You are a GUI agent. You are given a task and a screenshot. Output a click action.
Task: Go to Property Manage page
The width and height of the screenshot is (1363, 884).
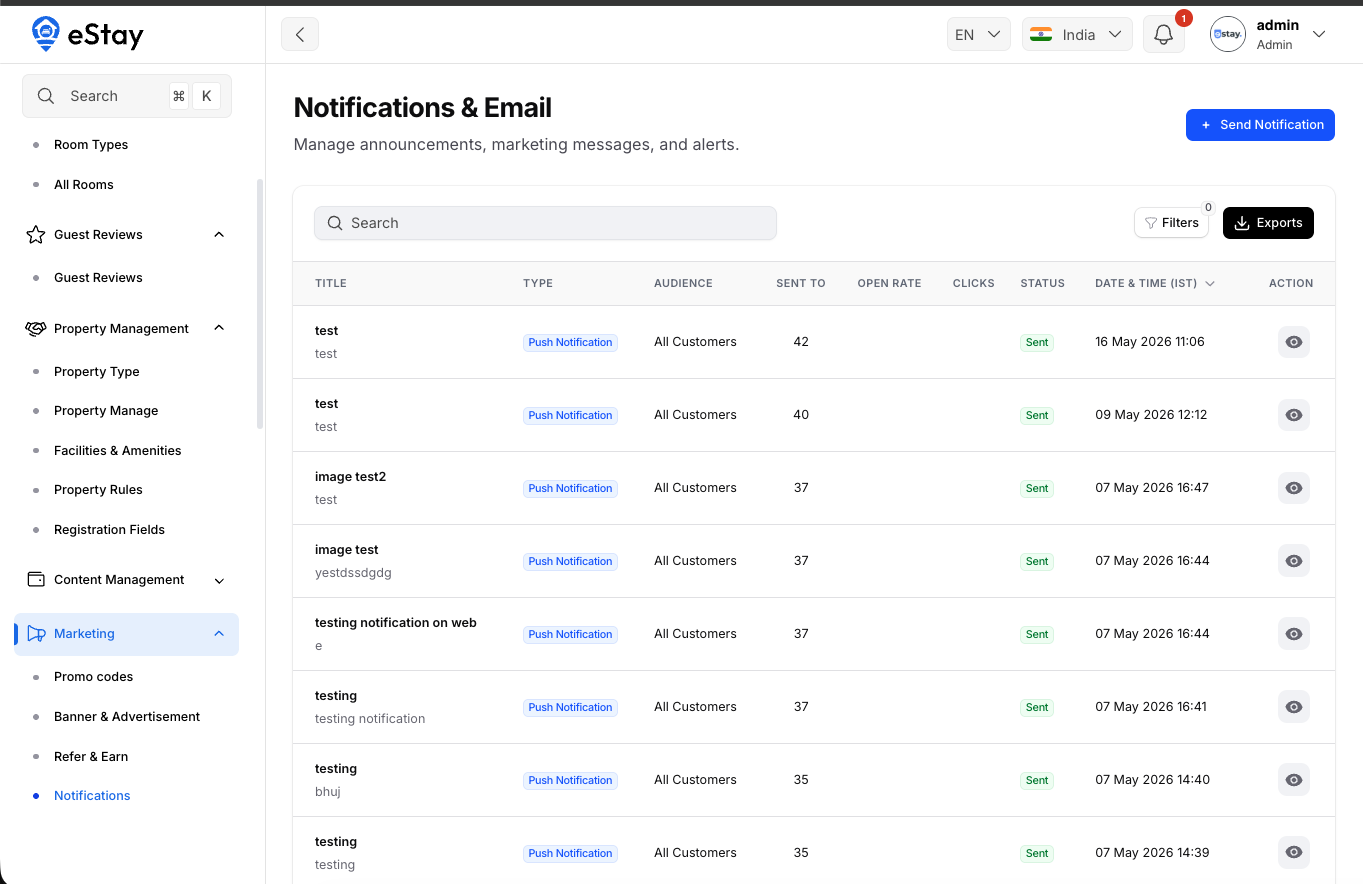pyautogui.click(x=106, y=411)
